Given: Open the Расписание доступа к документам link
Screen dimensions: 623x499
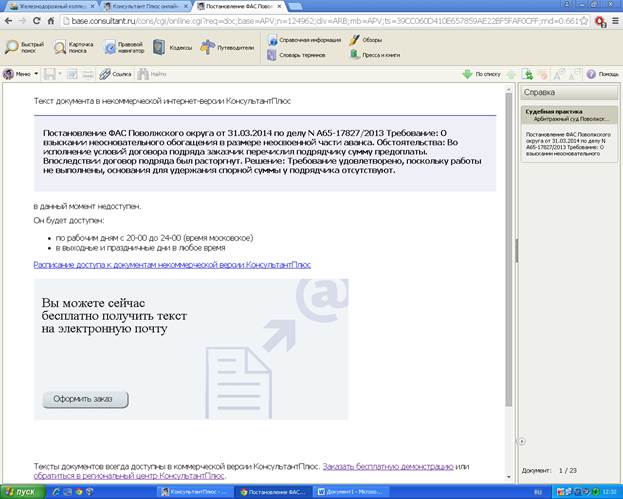Looking at the screenshot, I should click(172, 265).
